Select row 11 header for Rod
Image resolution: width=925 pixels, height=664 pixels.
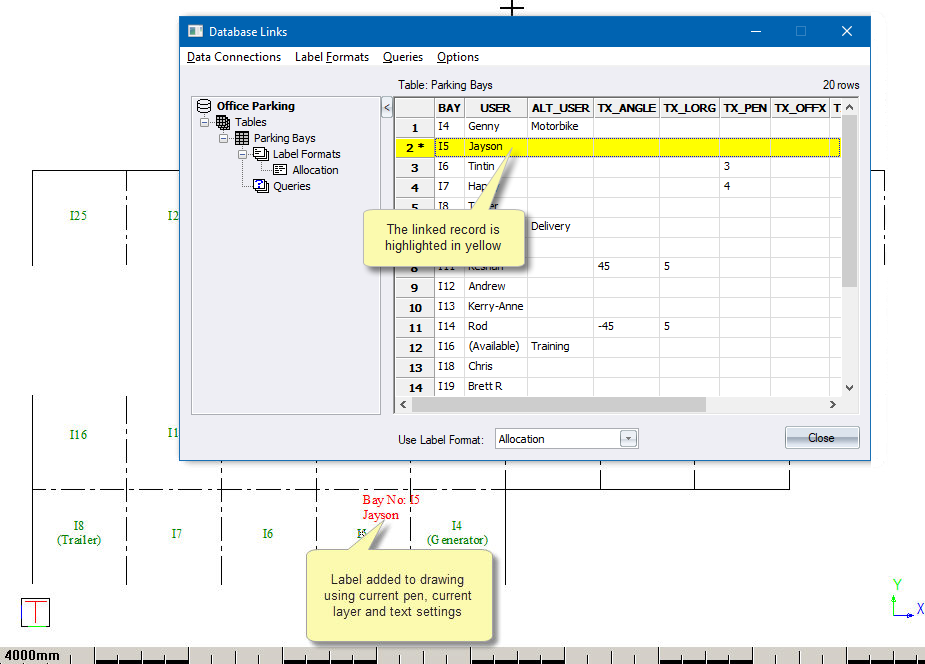pos(415,327)
